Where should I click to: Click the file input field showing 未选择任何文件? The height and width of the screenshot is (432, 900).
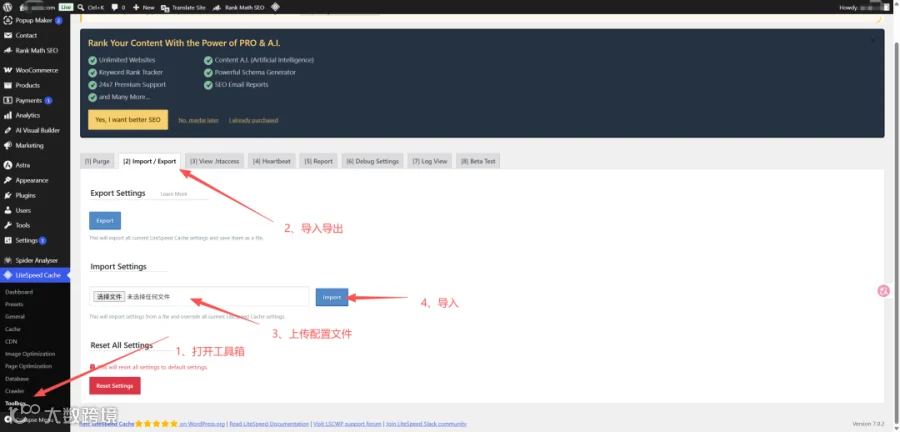(199, 297)
